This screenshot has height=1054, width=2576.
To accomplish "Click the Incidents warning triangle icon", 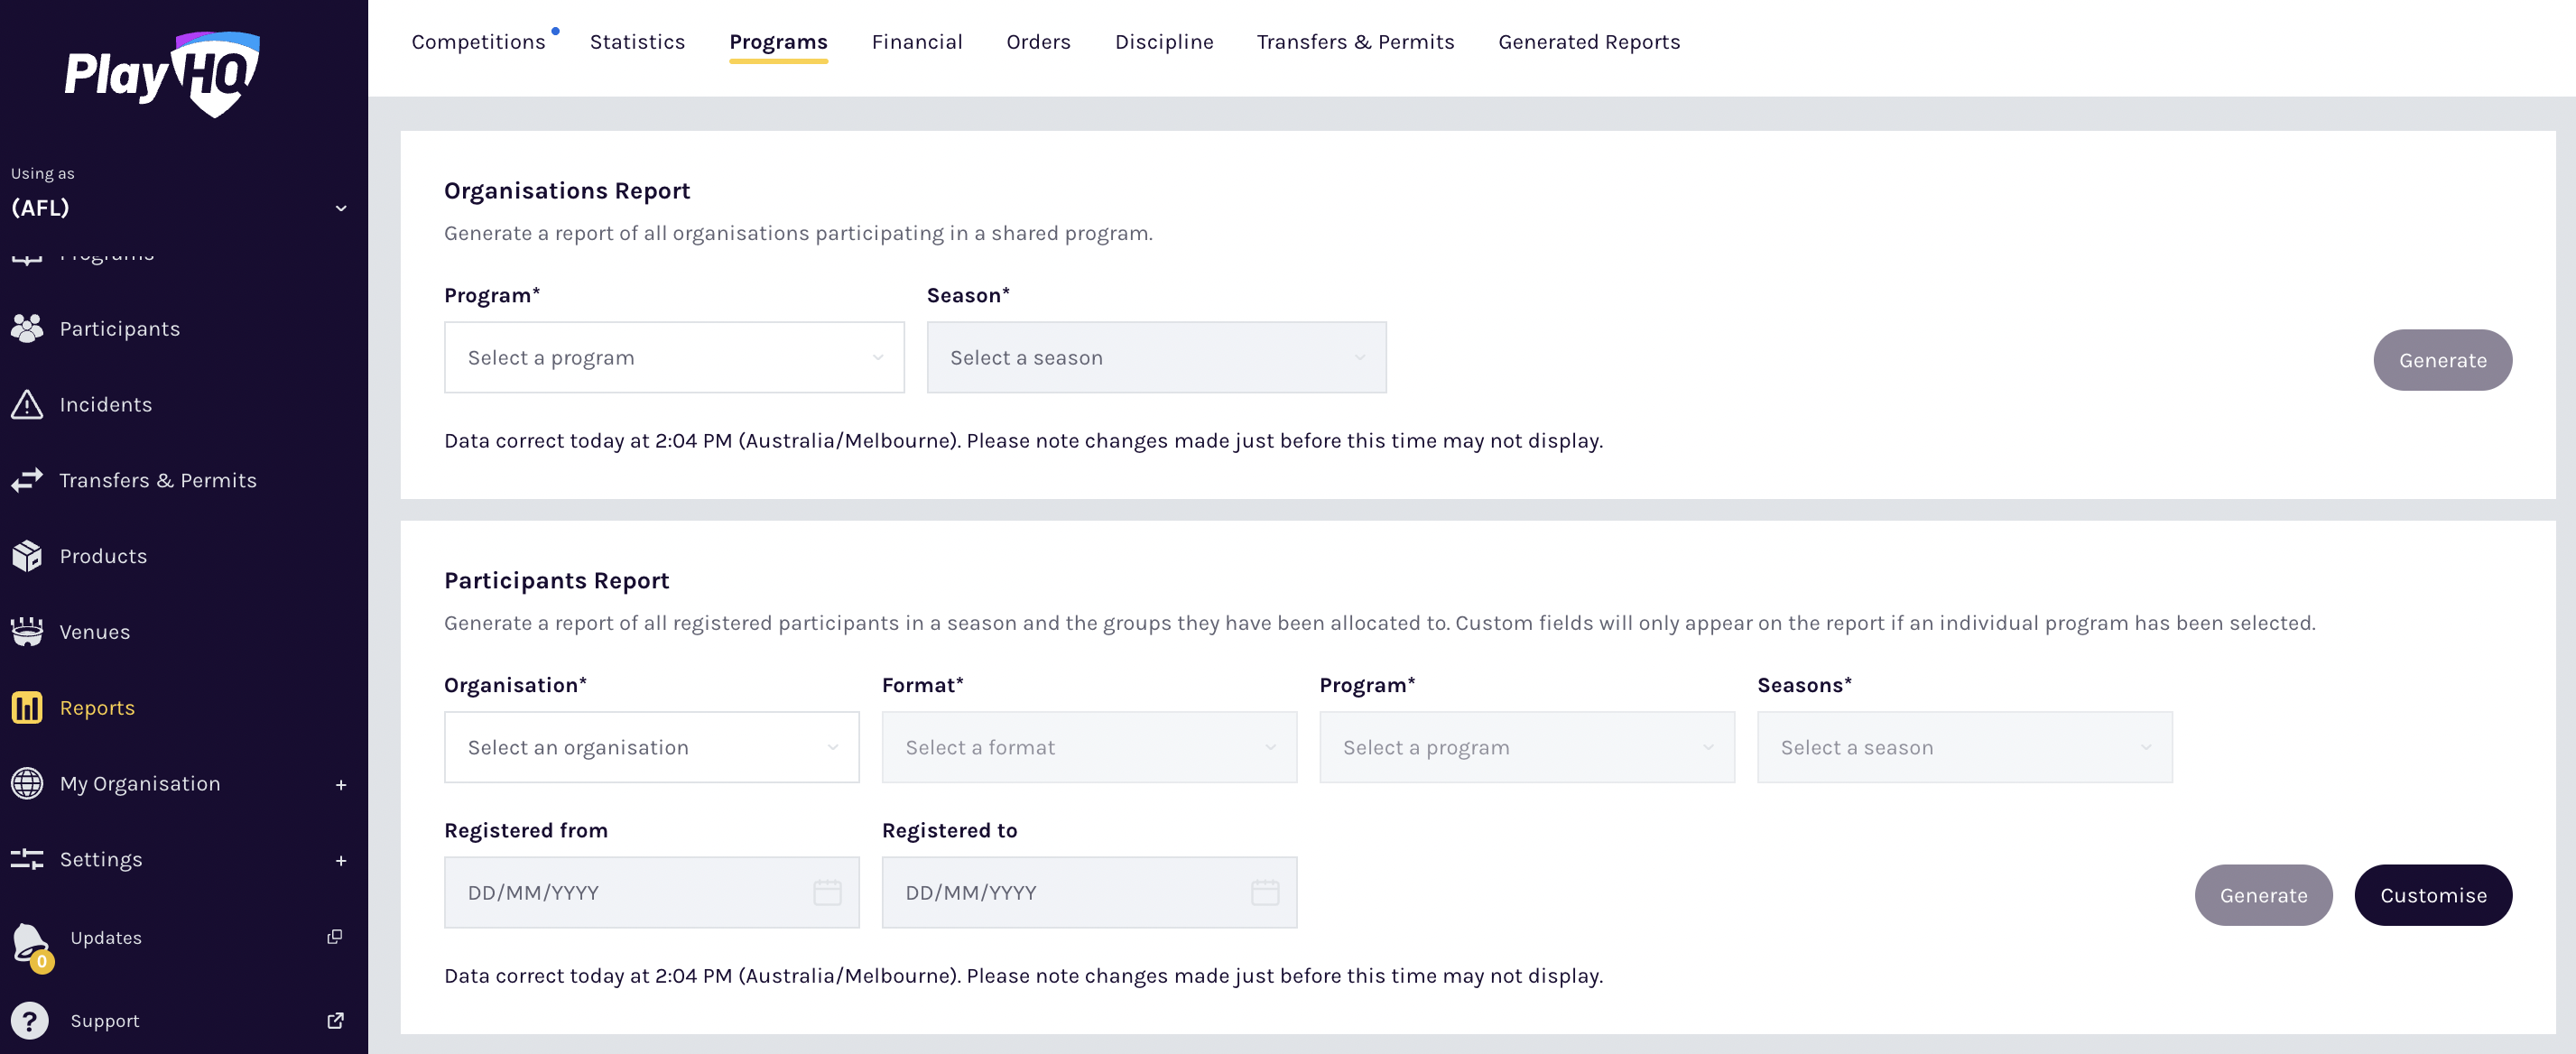I will click(27, 404).
